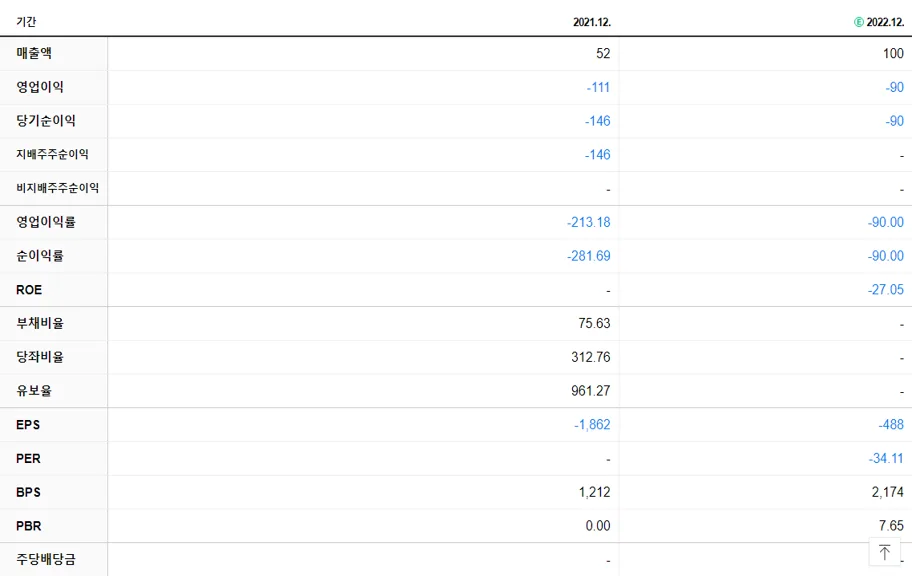Screen dimensions: 912x576
Task: Select the ROE row label
Action: coord(29,290)
